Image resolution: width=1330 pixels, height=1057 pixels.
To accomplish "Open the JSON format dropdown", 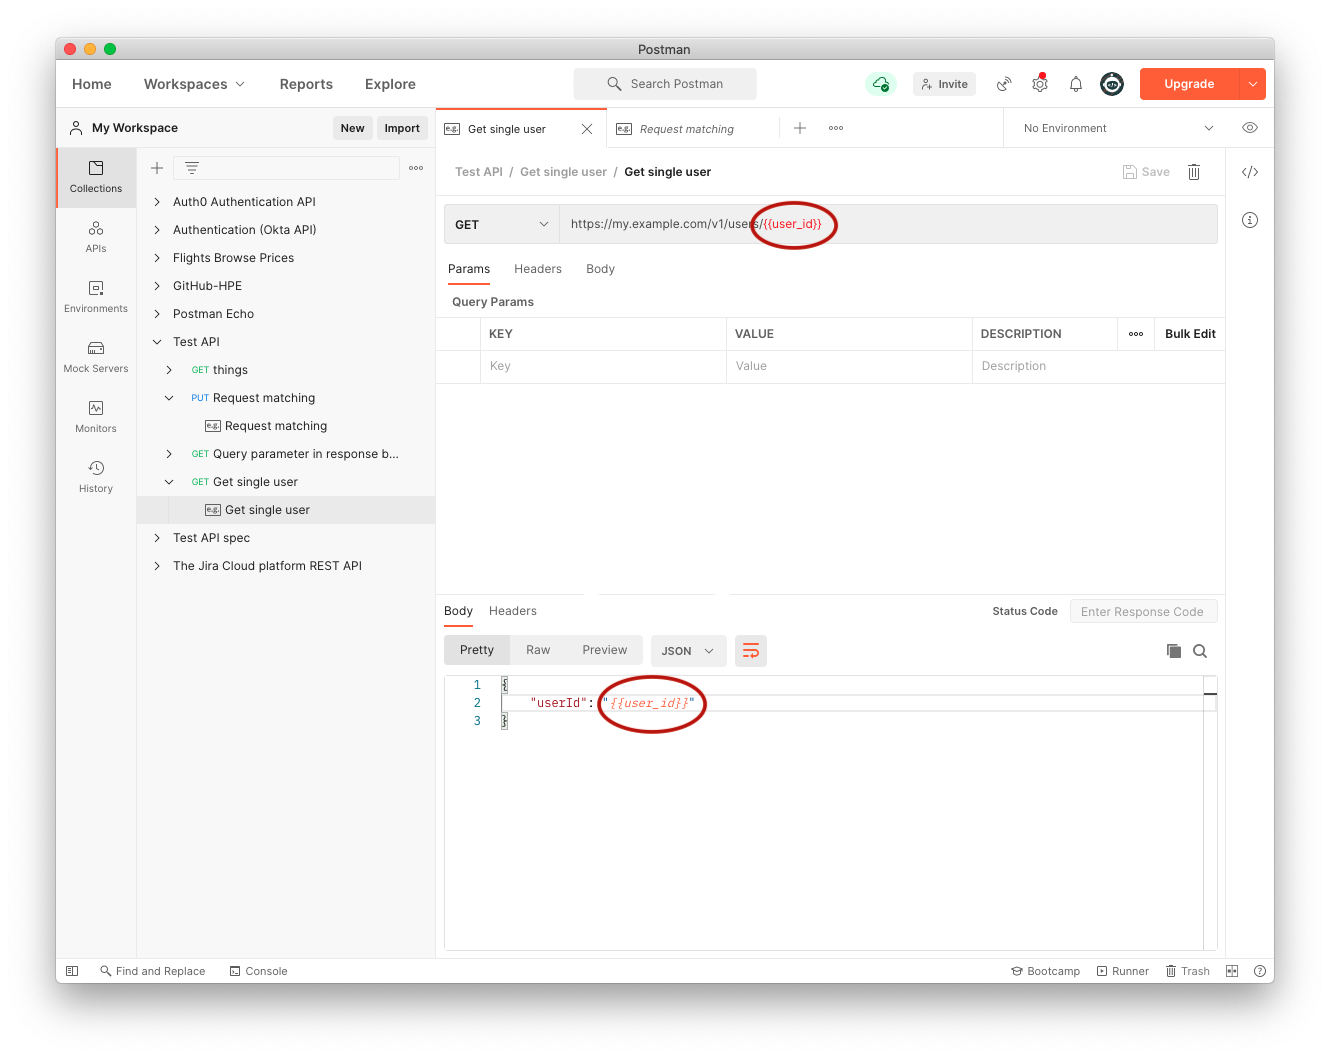I will (688, 651).
